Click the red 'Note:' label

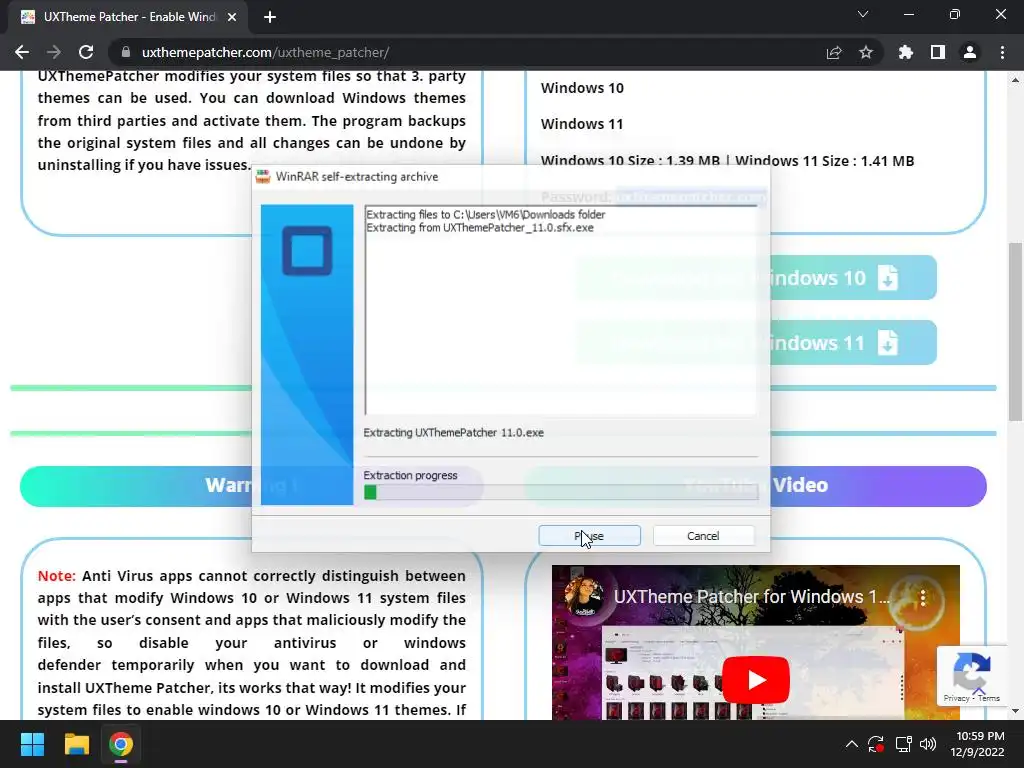(x=57, y=575)
